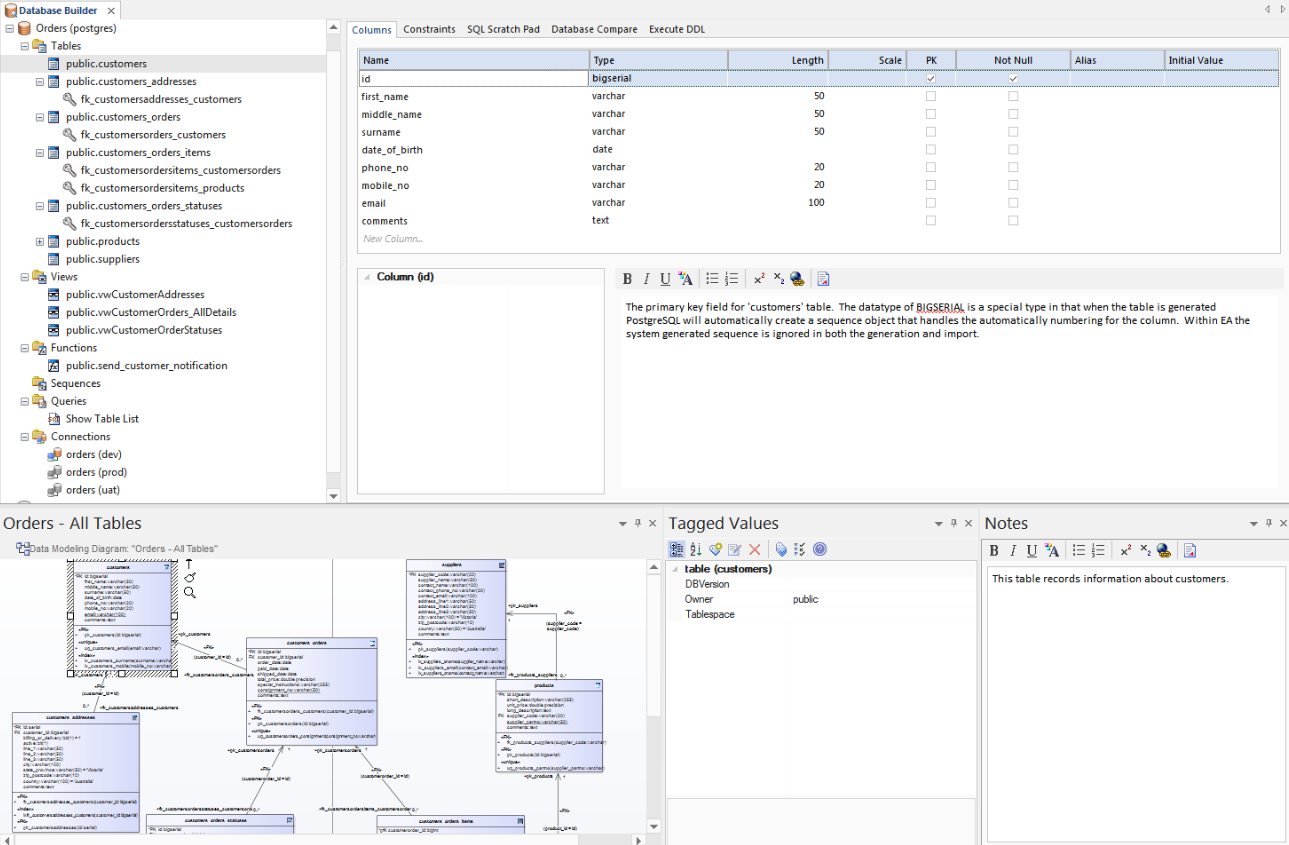Viewport: 1289px width, 845px height.
Task: Apply superscript in column notes toolbar
Action: [x=760, y=279]
